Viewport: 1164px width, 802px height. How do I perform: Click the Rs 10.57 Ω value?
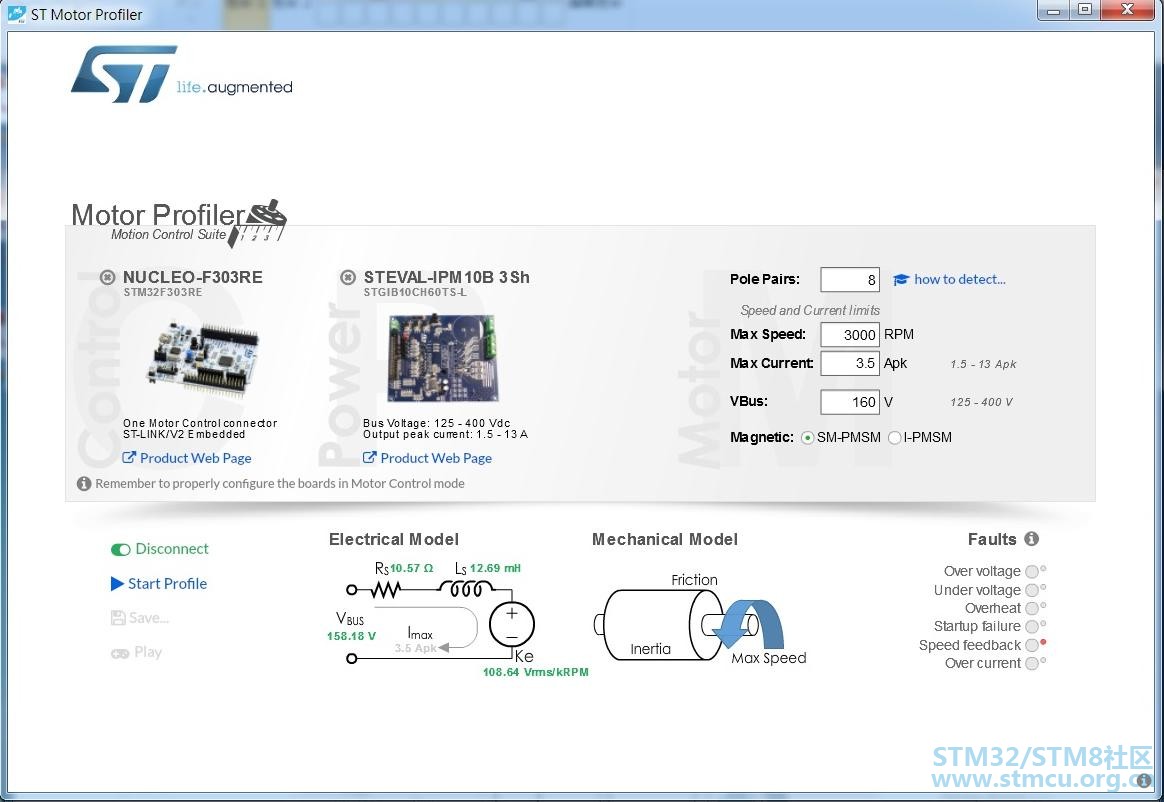coord(411,568)
